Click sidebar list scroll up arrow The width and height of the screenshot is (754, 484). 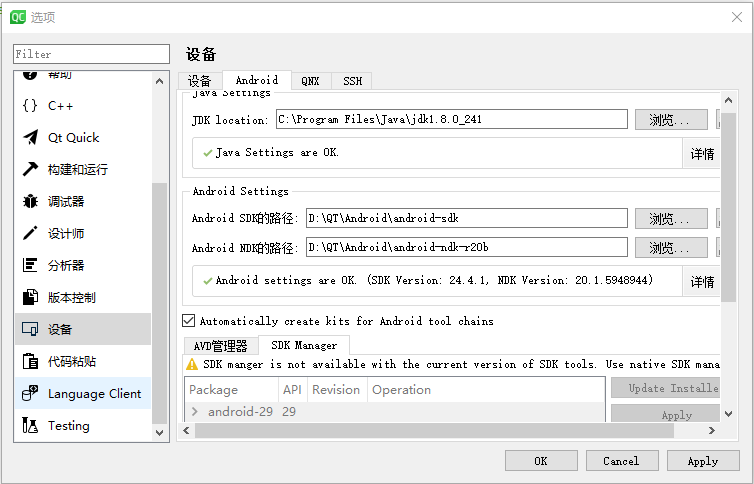tap(160, 81)
